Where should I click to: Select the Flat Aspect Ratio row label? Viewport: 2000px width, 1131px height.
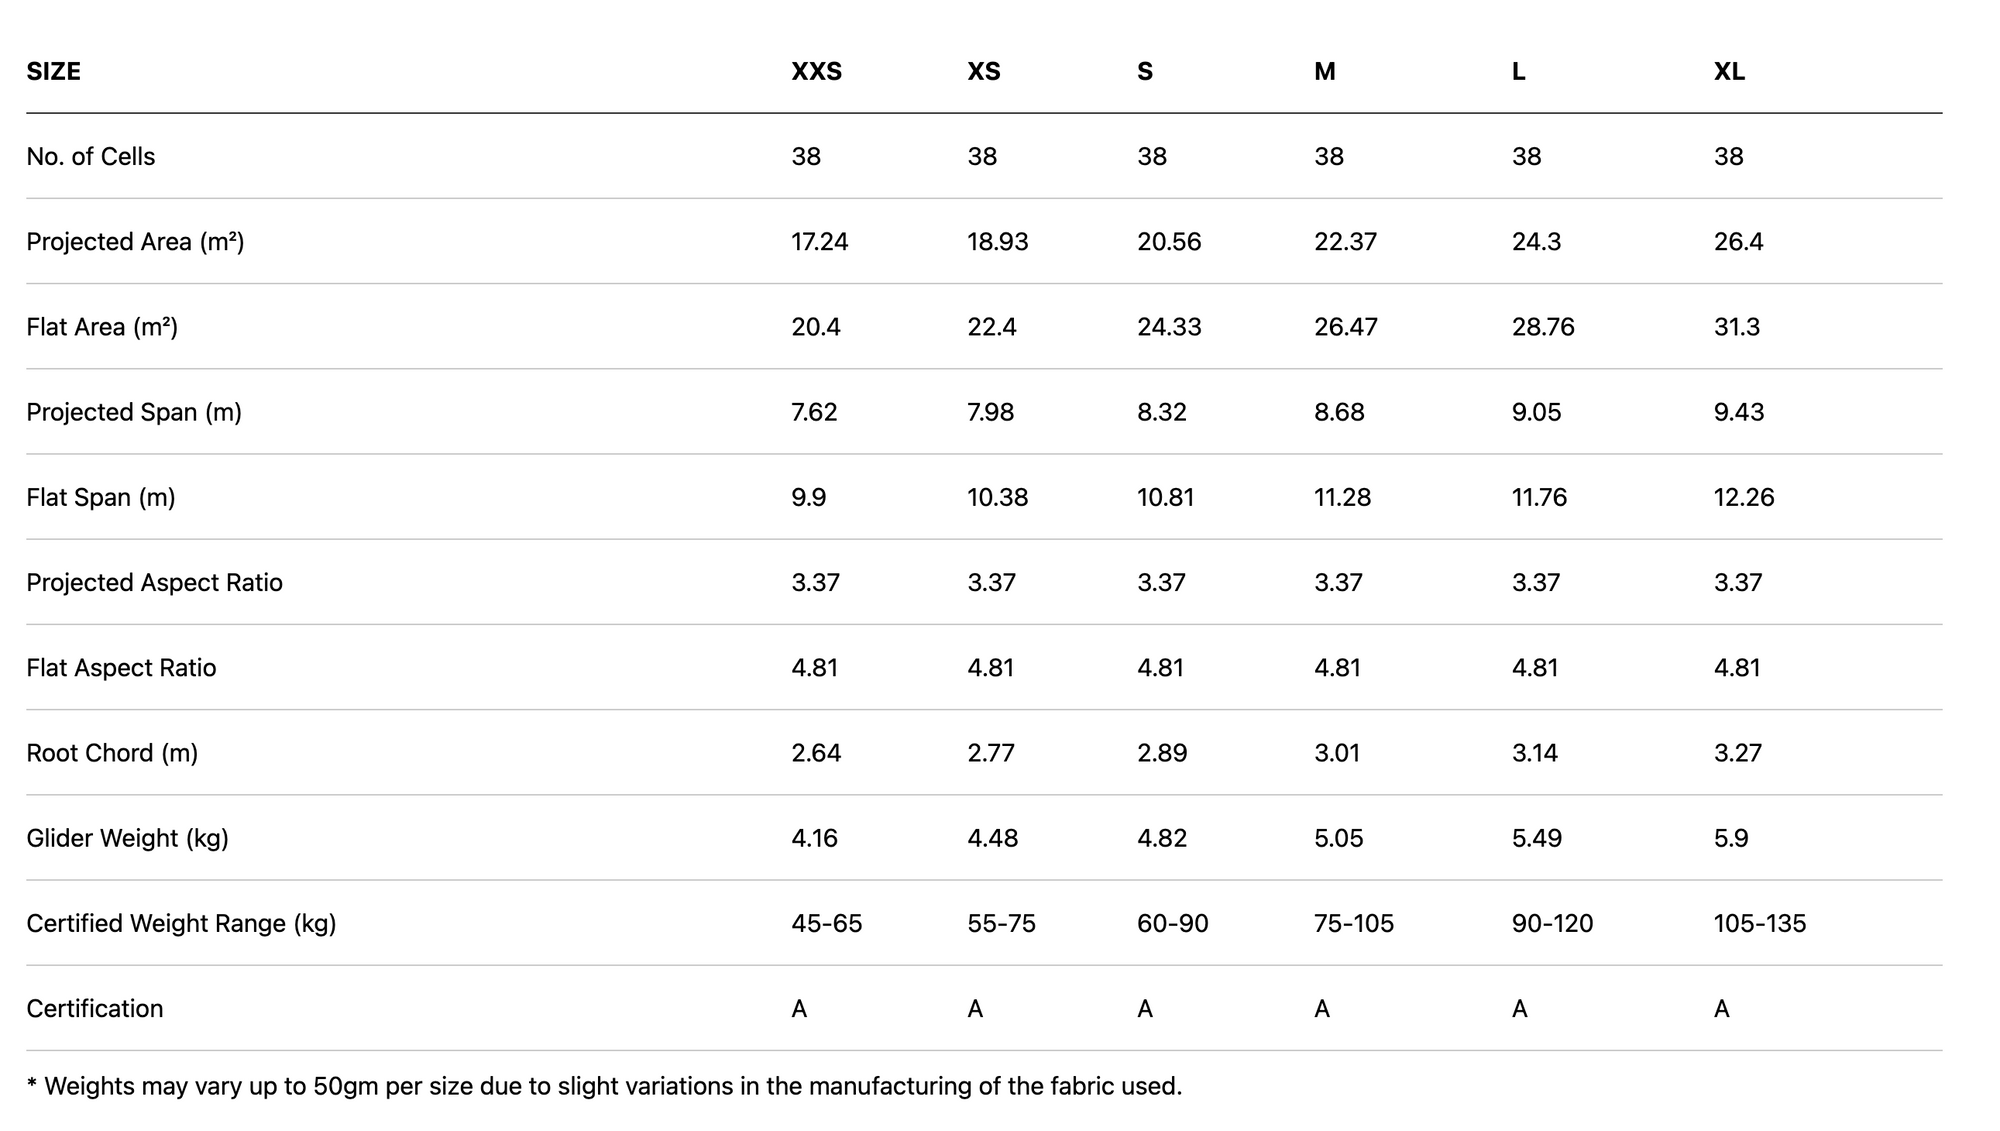(121, 667)
